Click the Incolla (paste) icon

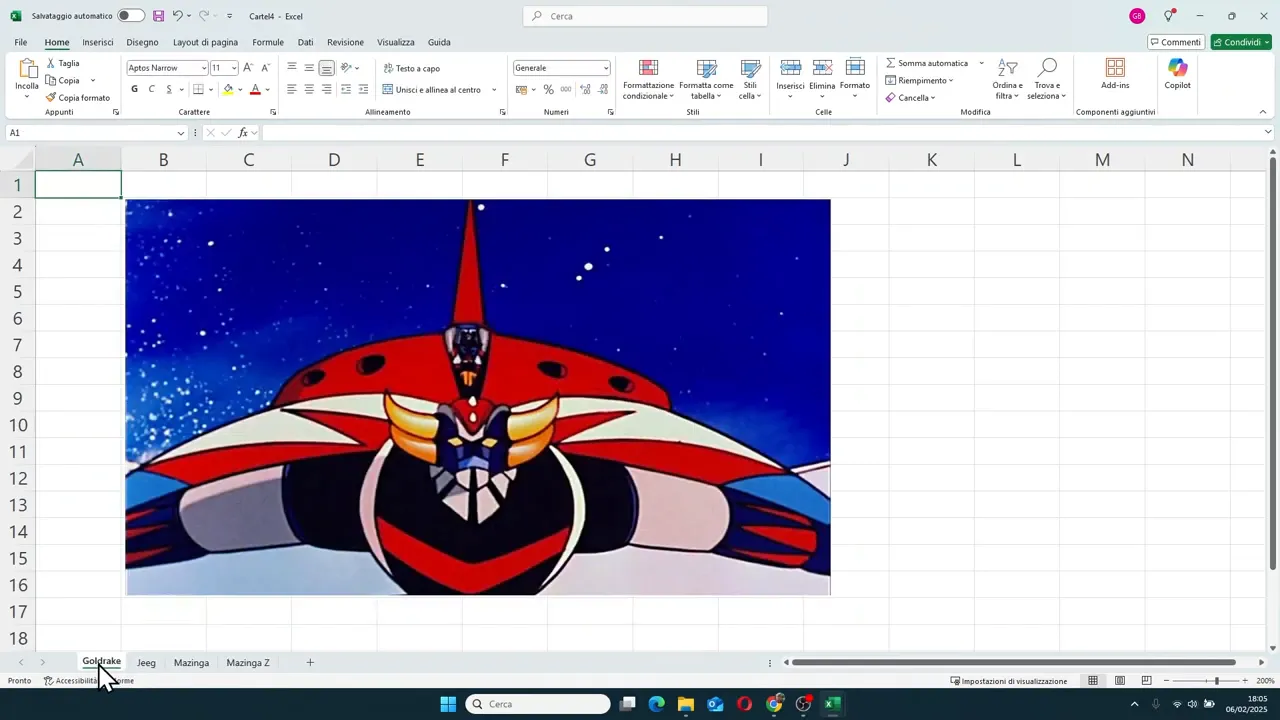(x=27, y=69)
